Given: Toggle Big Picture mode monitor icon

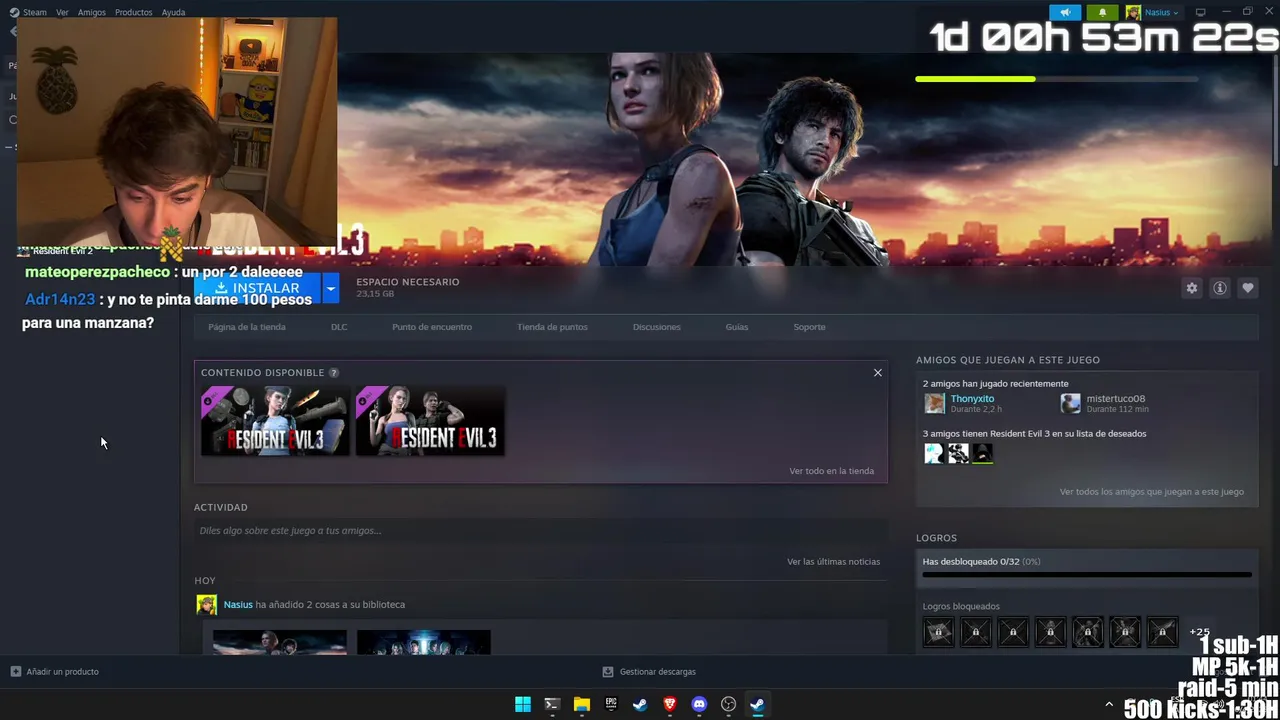Looking at the screenshot, I should click(1200, 12).
